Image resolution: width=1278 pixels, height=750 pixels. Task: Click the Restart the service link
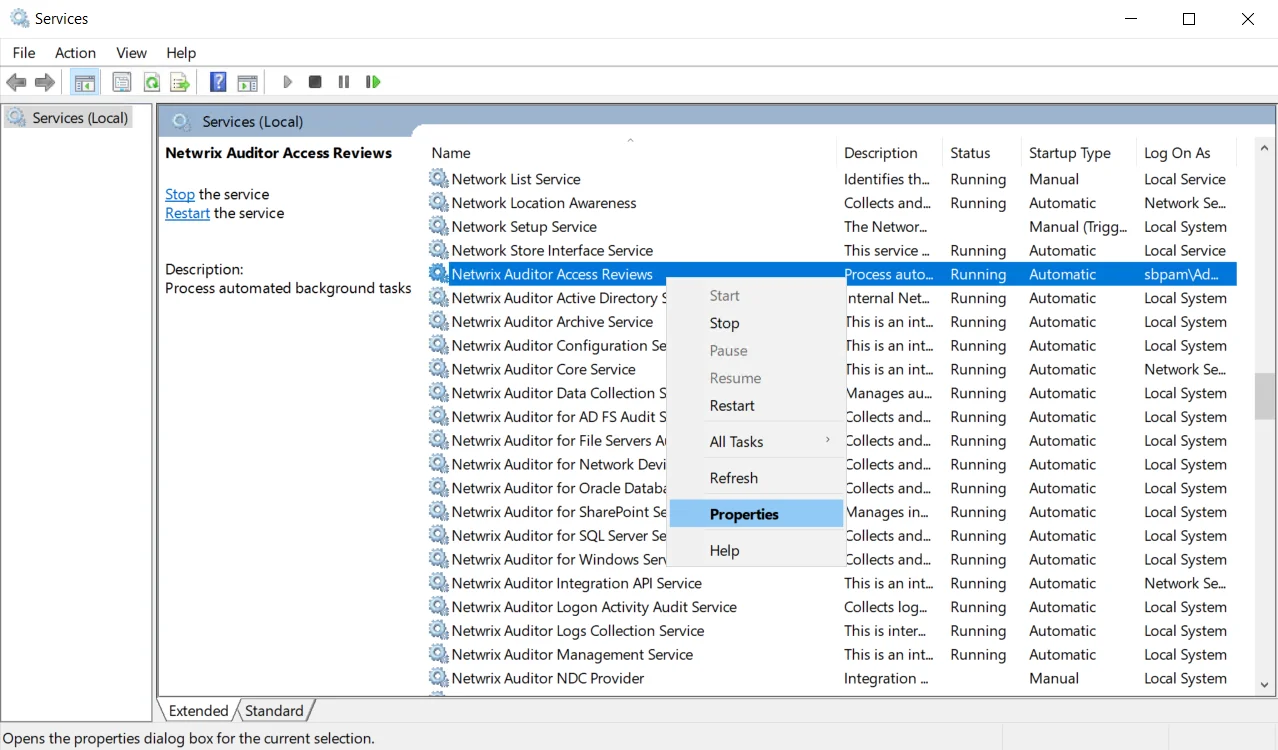pos(187,213)
